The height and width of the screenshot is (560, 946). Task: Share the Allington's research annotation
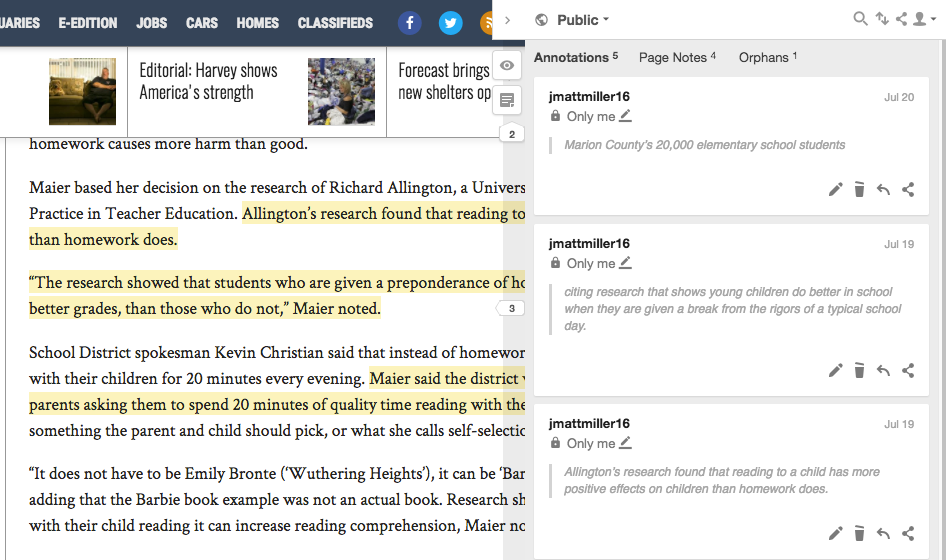(908, 533)
